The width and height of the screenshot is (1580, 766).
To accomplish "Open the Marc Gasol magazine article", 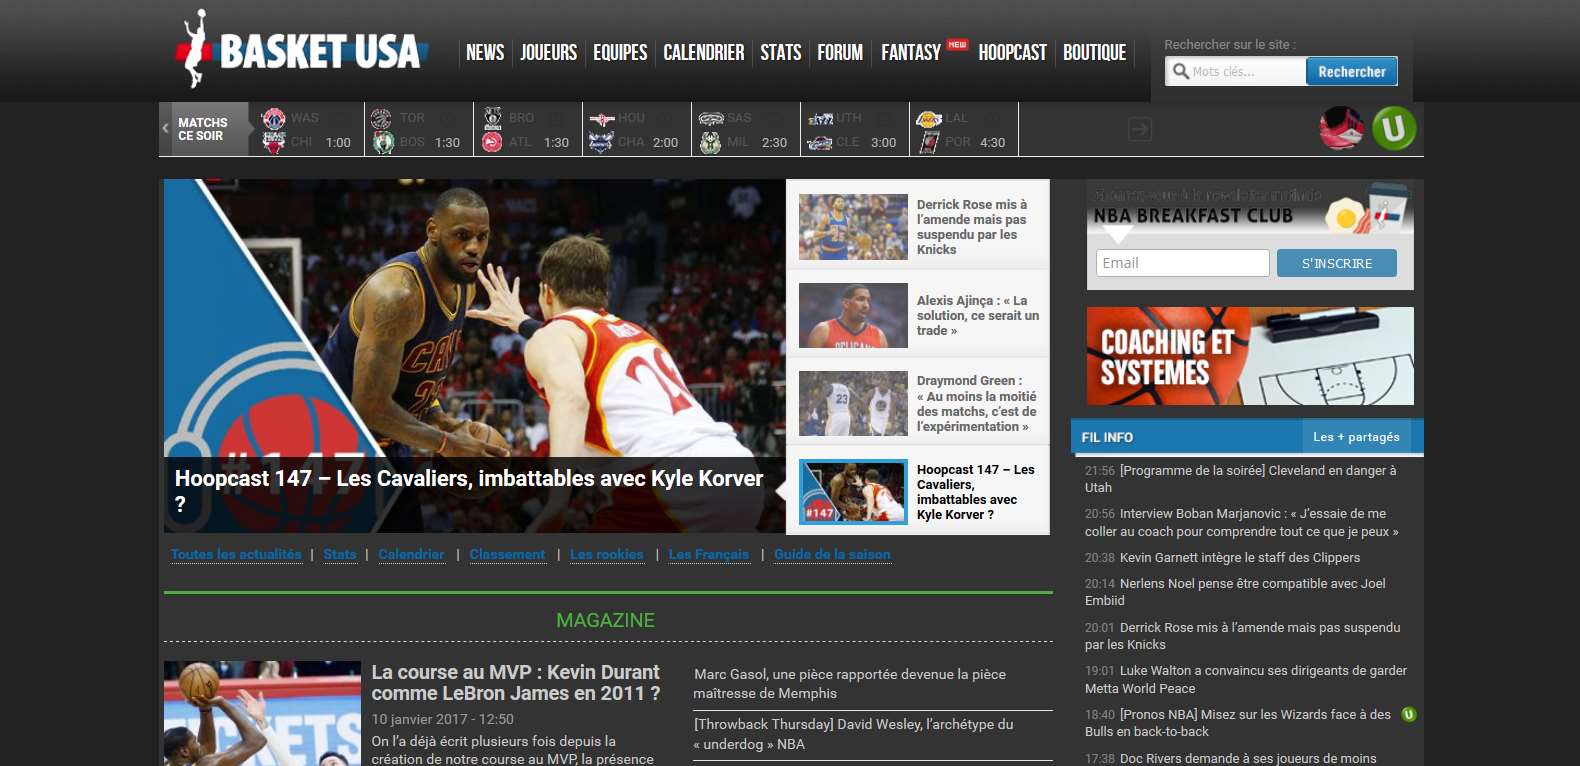I will click(850, 684).
